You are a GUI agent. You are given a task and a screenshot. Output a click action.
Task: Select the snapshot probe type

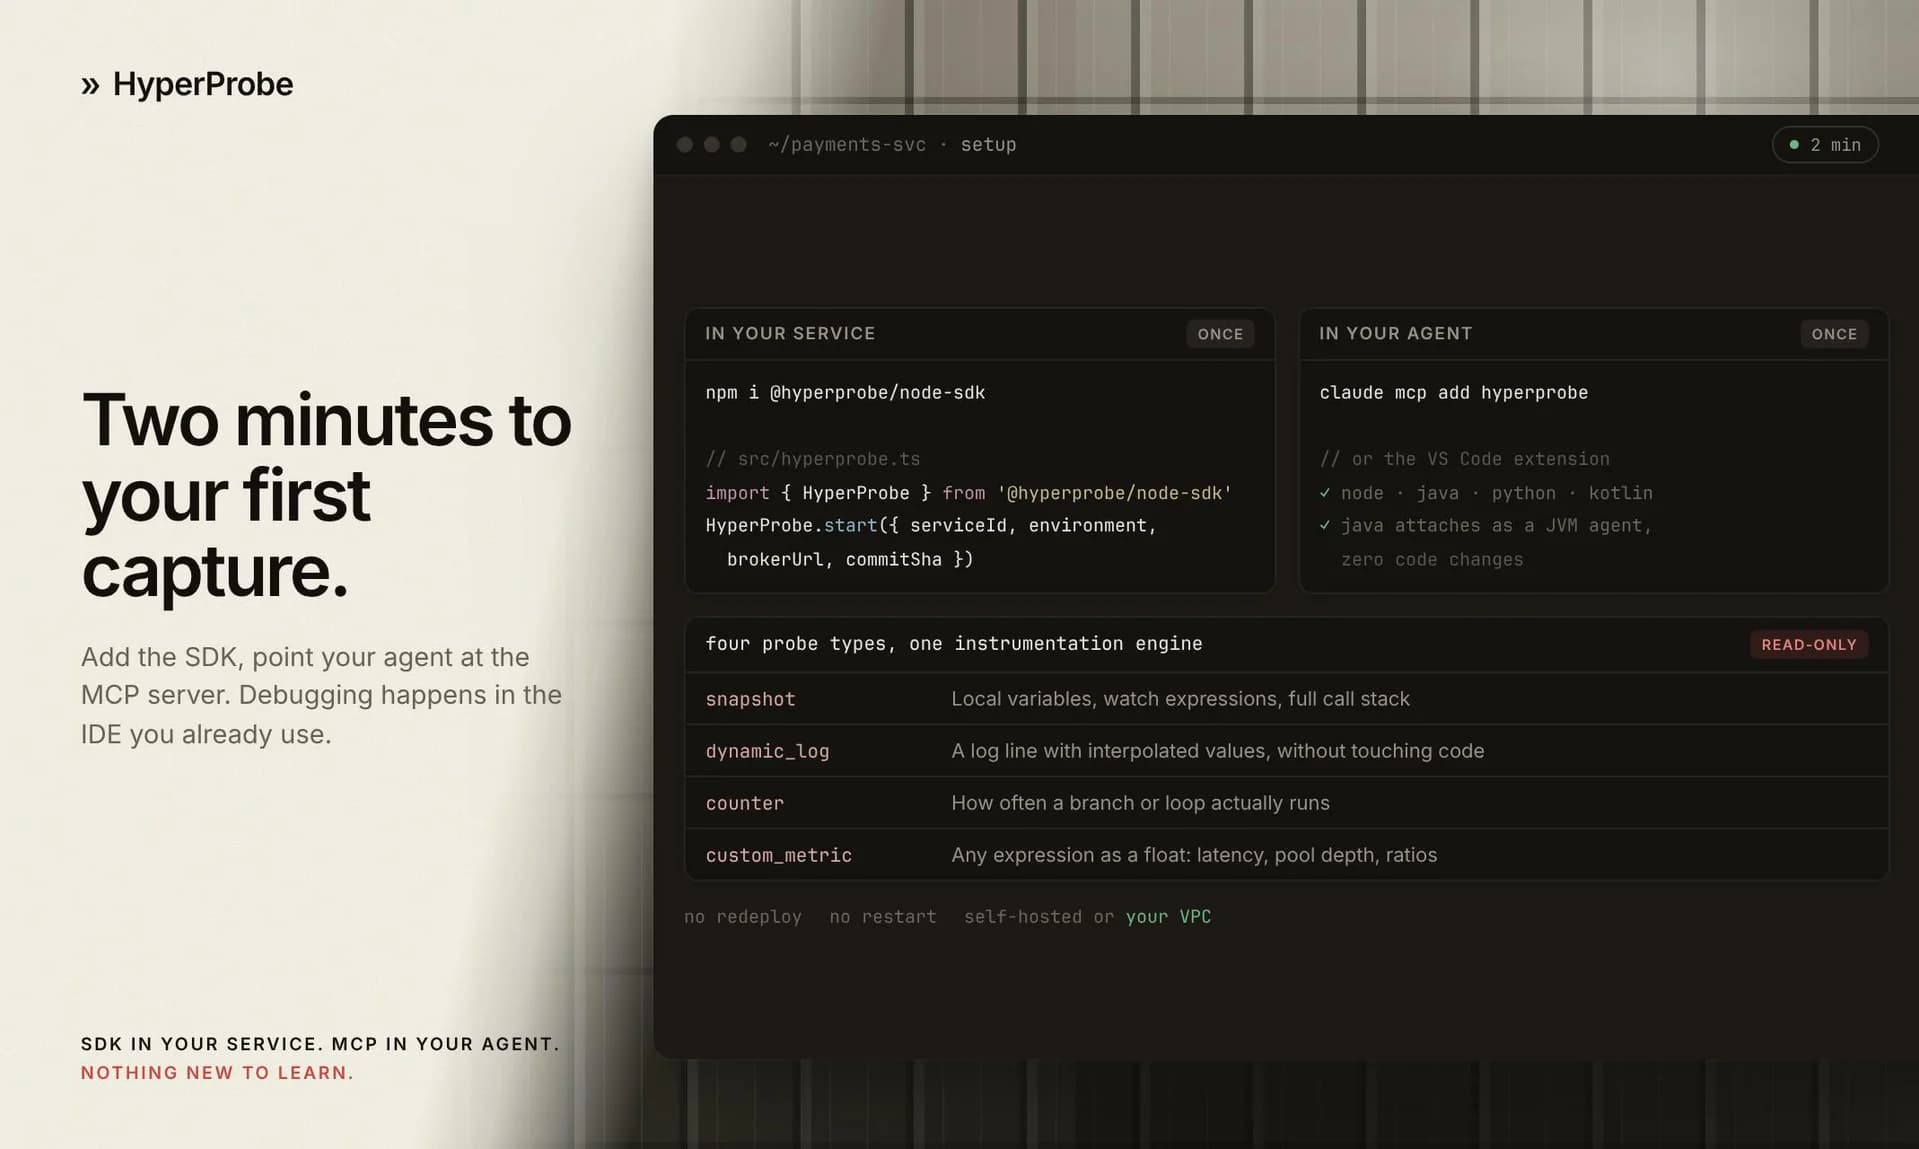[750, 699]
